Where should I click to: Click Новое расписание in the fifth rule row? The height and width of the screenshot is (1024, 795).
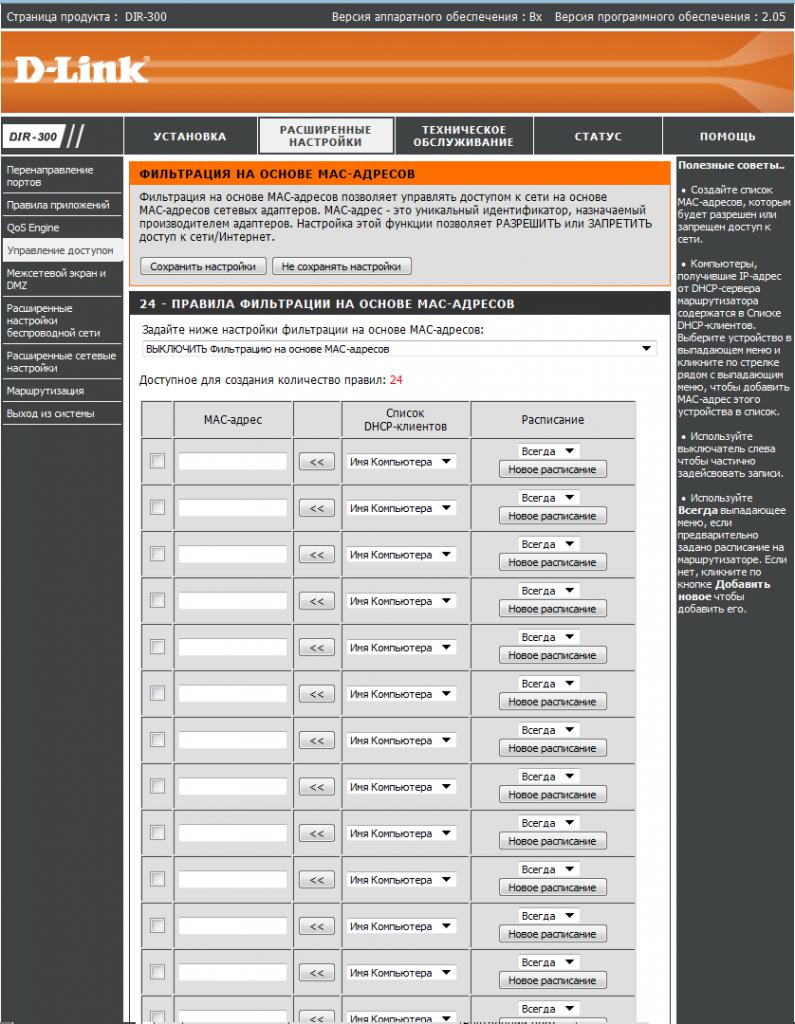tap(552, 655)
